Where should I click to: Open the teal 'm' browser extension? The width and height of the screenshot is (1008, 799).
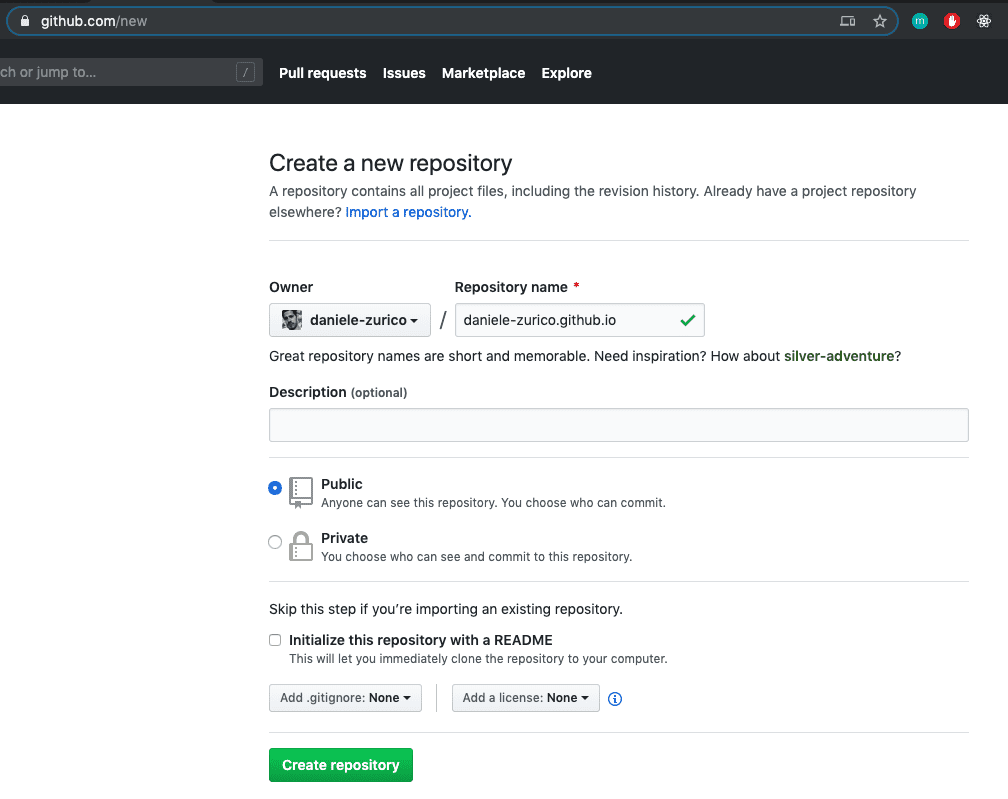click(x=920, y=21)
